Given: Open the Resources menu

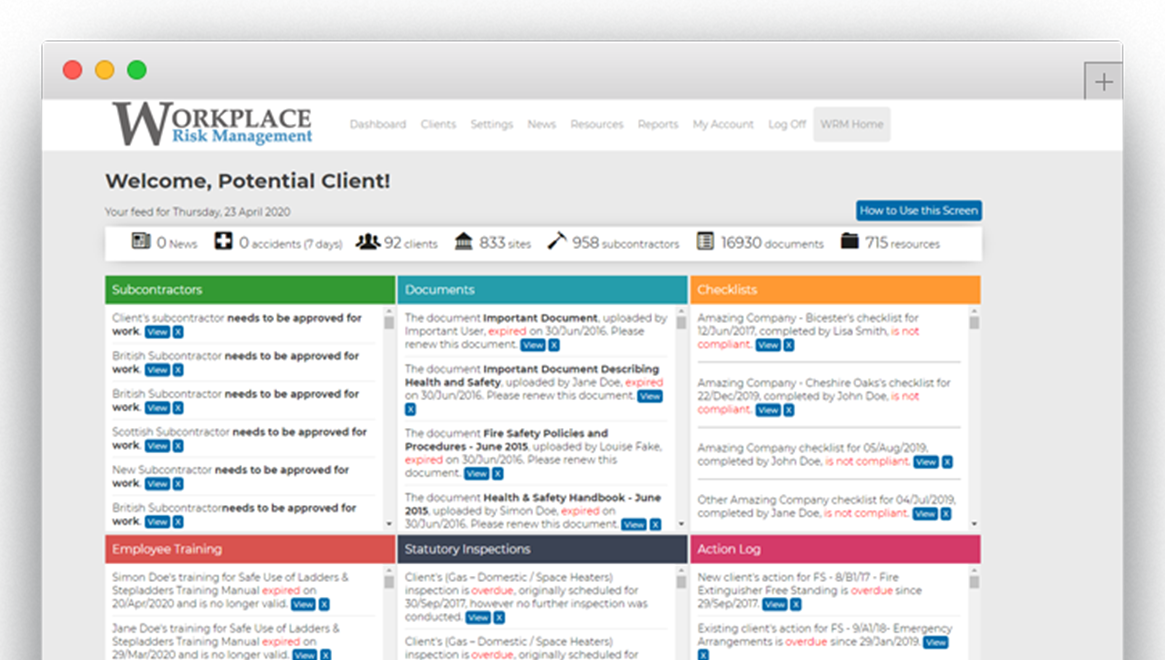Looking at the screenshot, I should coord(597,124).
